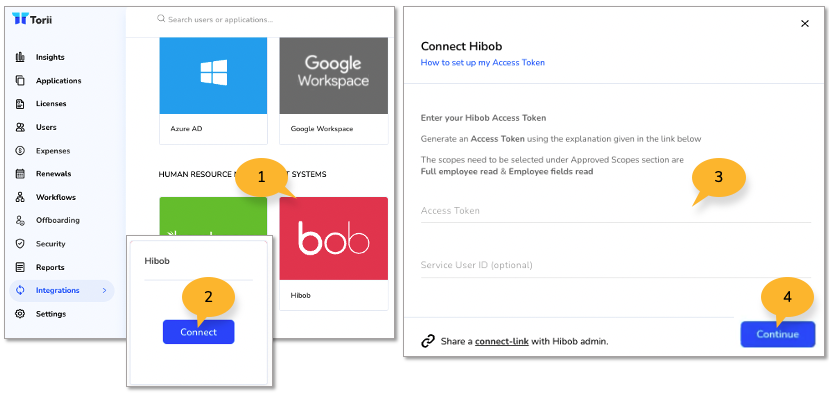Click the Reports list icon
The image size is (829, 398).
[x=20, y=267]
